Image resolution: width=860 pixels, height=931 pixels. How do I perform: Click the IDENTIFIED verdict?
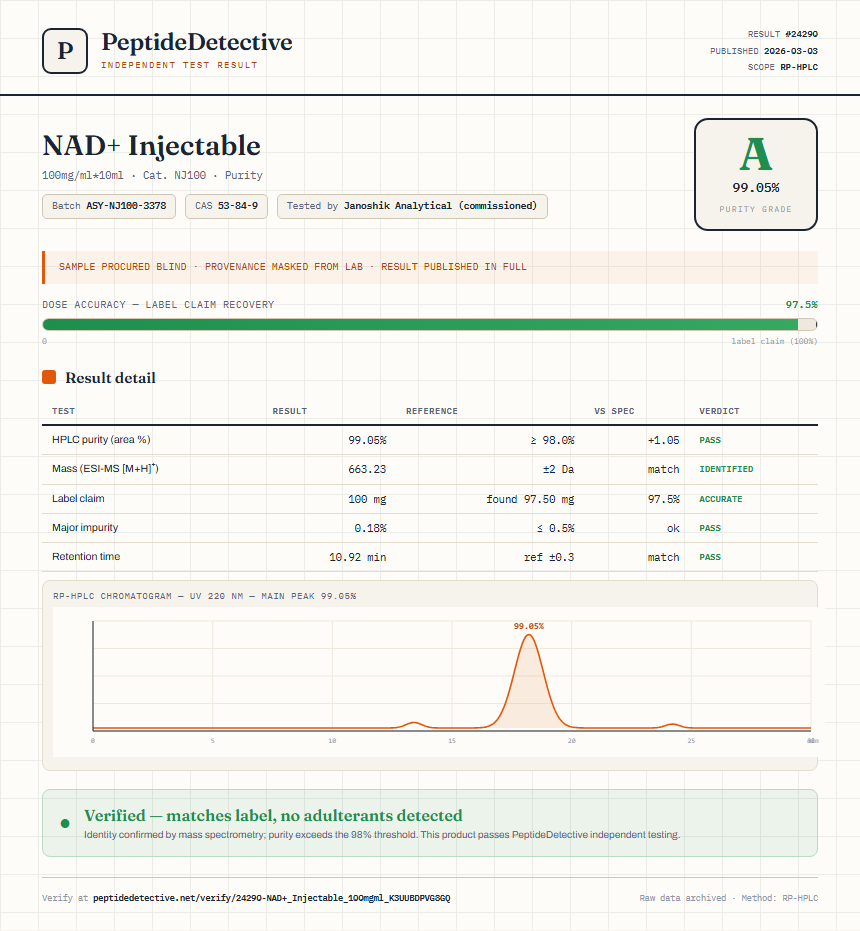click(x=726, y=469)
